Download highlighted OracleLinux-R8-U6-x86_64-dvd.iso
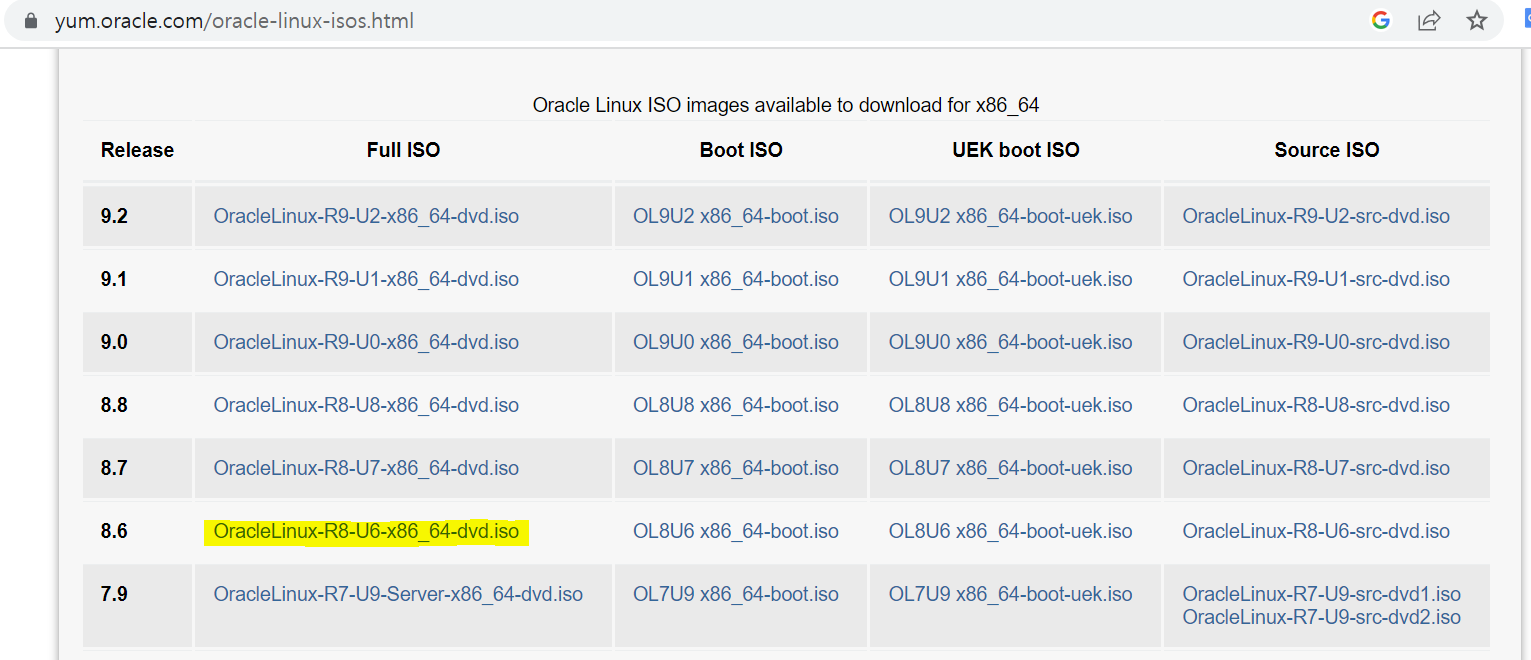This screenshot has width=1531, height=660. tap(366, 531)
